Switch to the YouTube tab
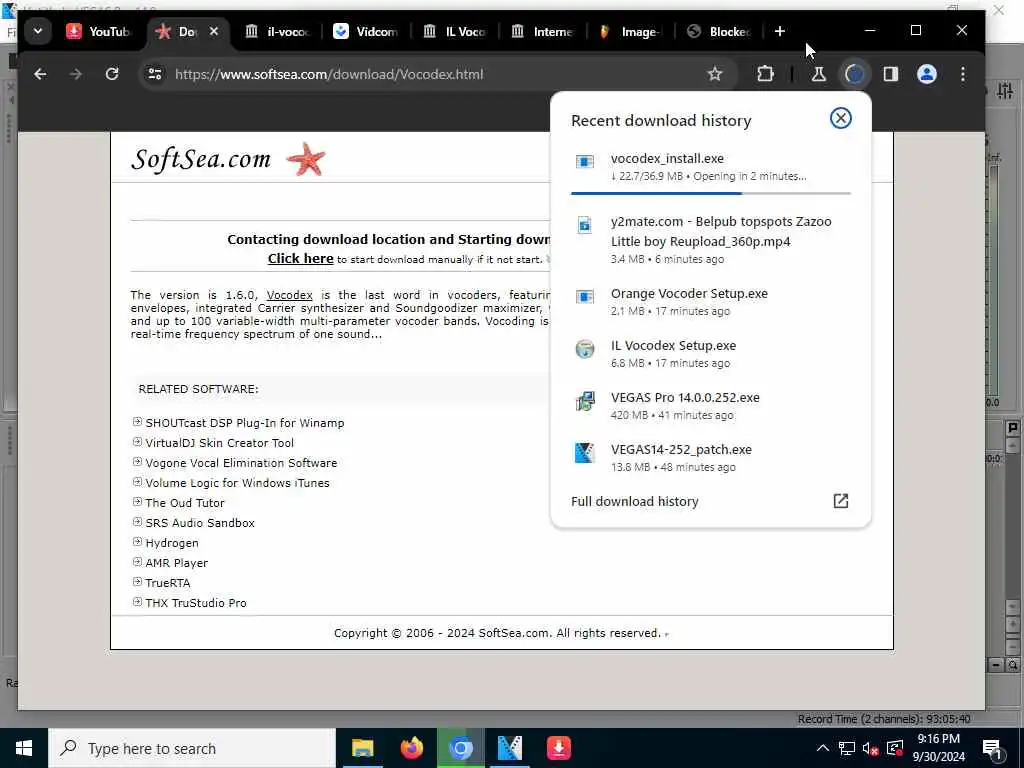This screenshot has width=1024, height=768. 99,31
